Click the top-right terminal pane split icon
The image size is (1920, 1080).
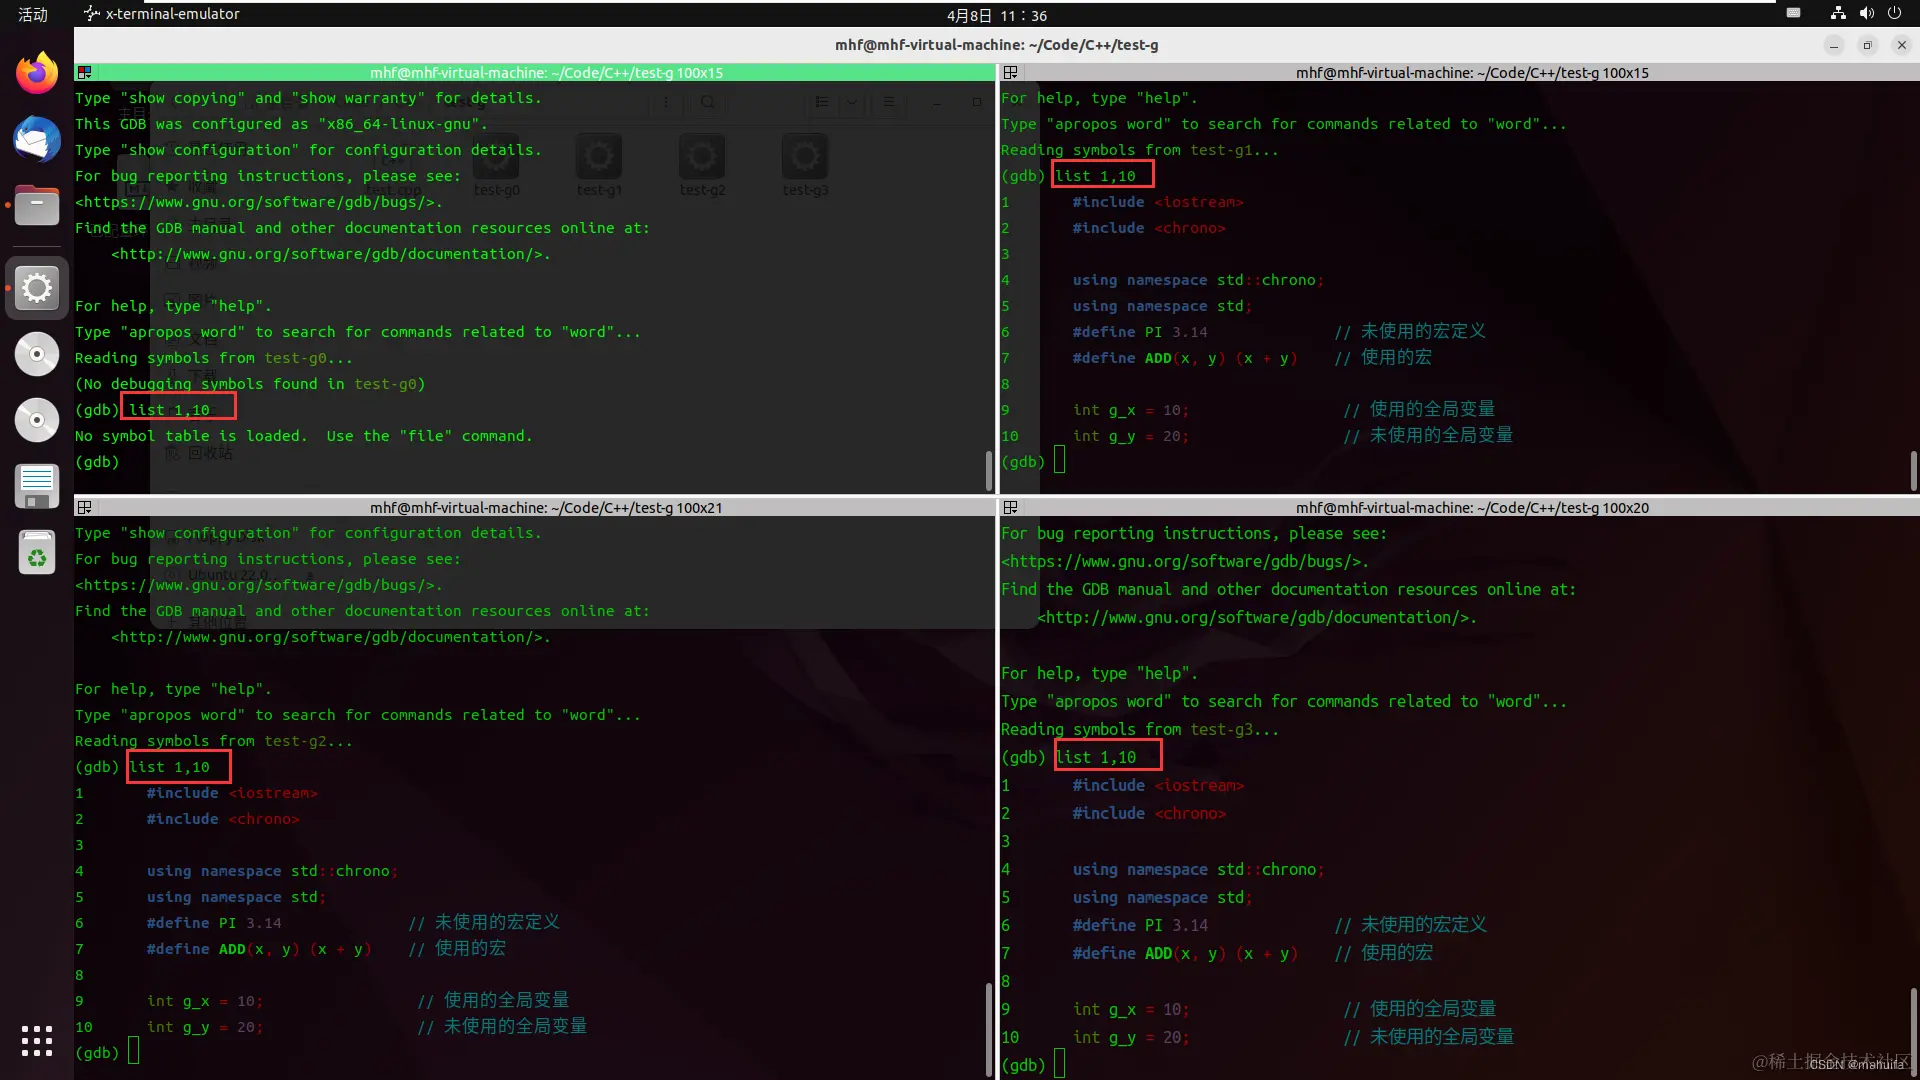coord(1011,73)
